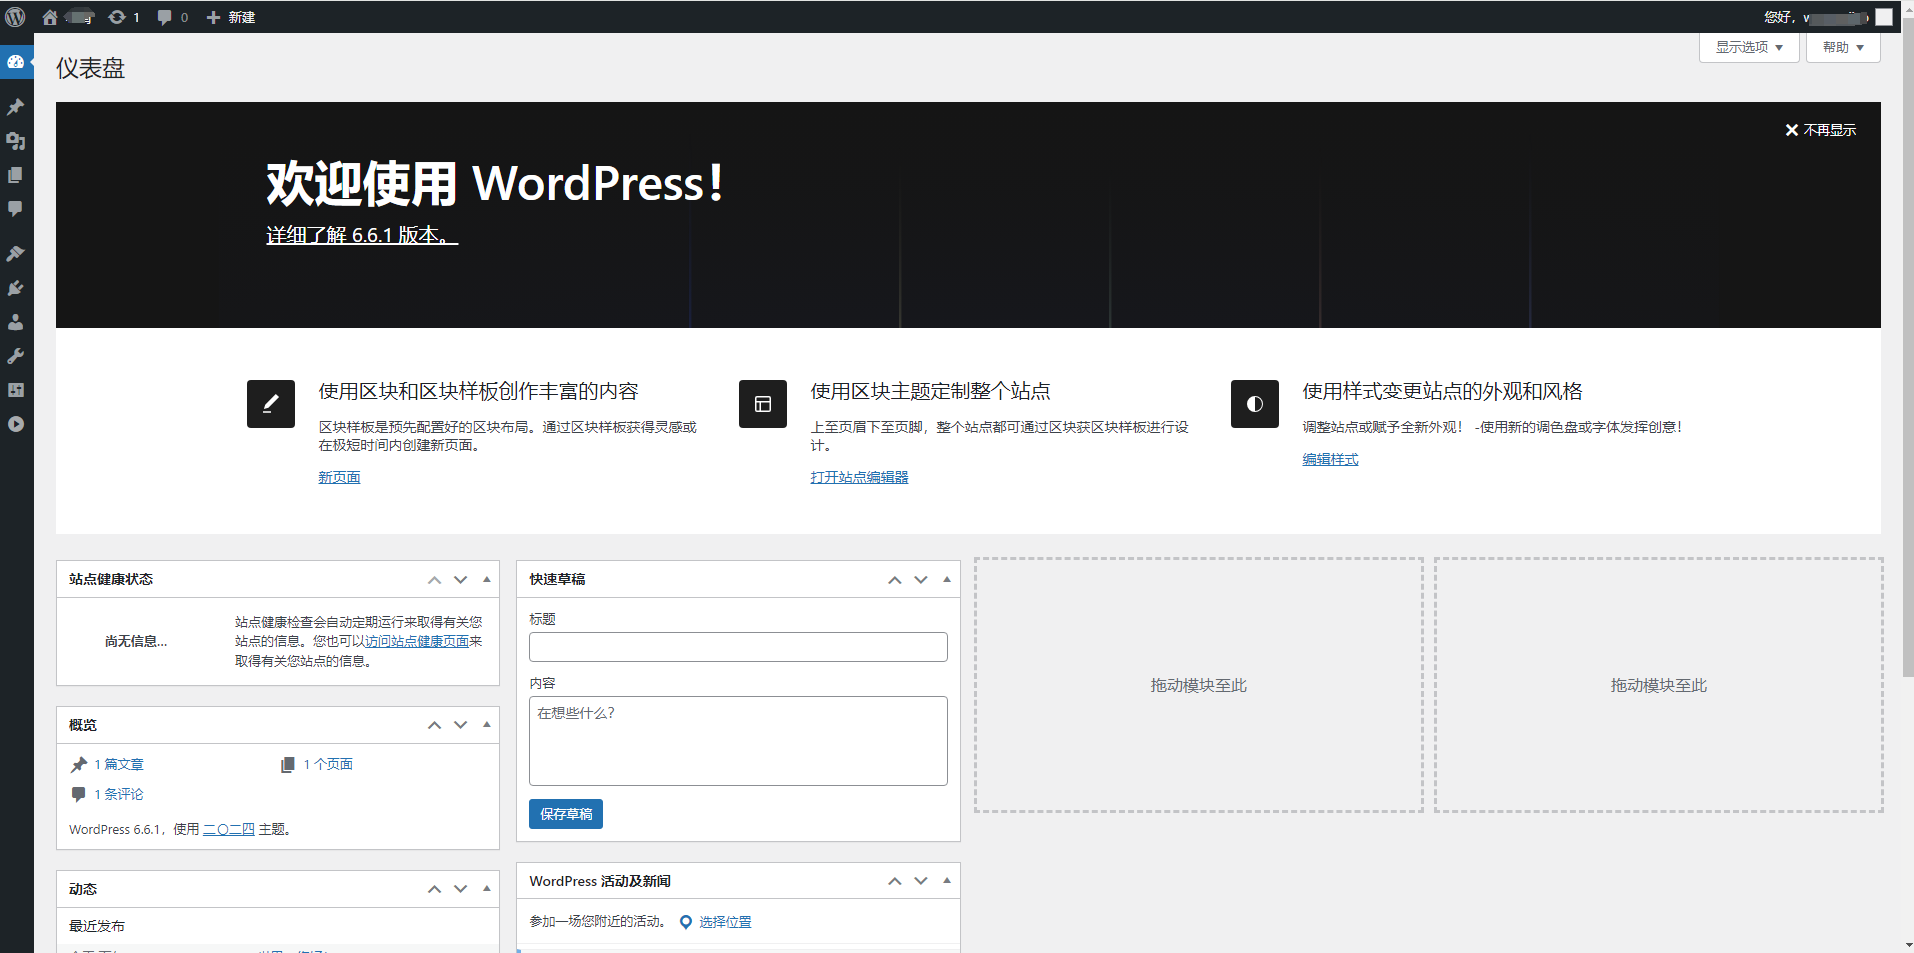Open Tools wrench sidebar icon
This screenshot has height=953, width=1914.
point(16,356)
